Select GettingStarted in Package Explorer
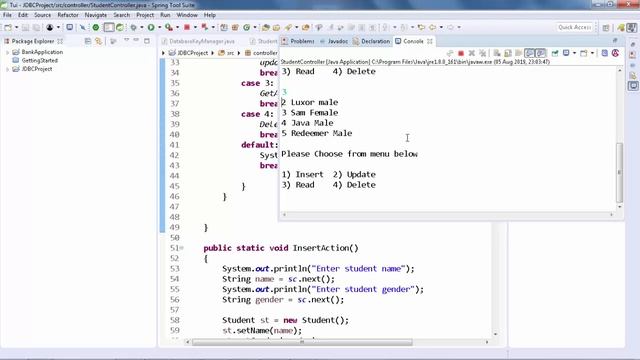The height and width of the screenshot is (360, 640). click(40, 60)
